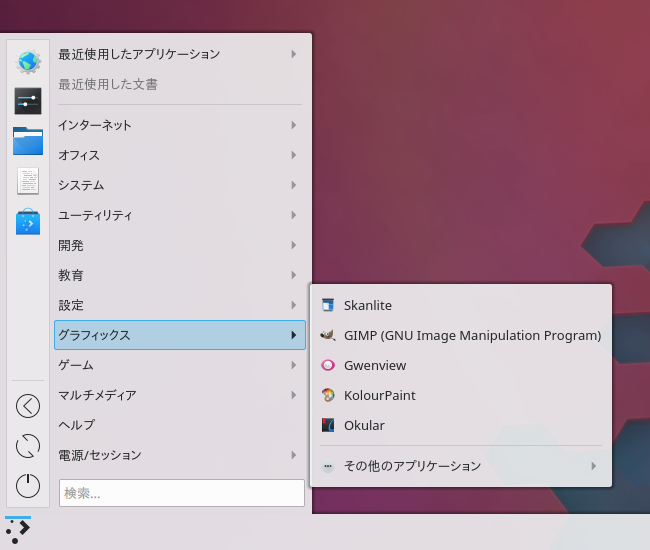Open the 電源/セッション menu
650x550 pixels.
click(x=180, y=455)
